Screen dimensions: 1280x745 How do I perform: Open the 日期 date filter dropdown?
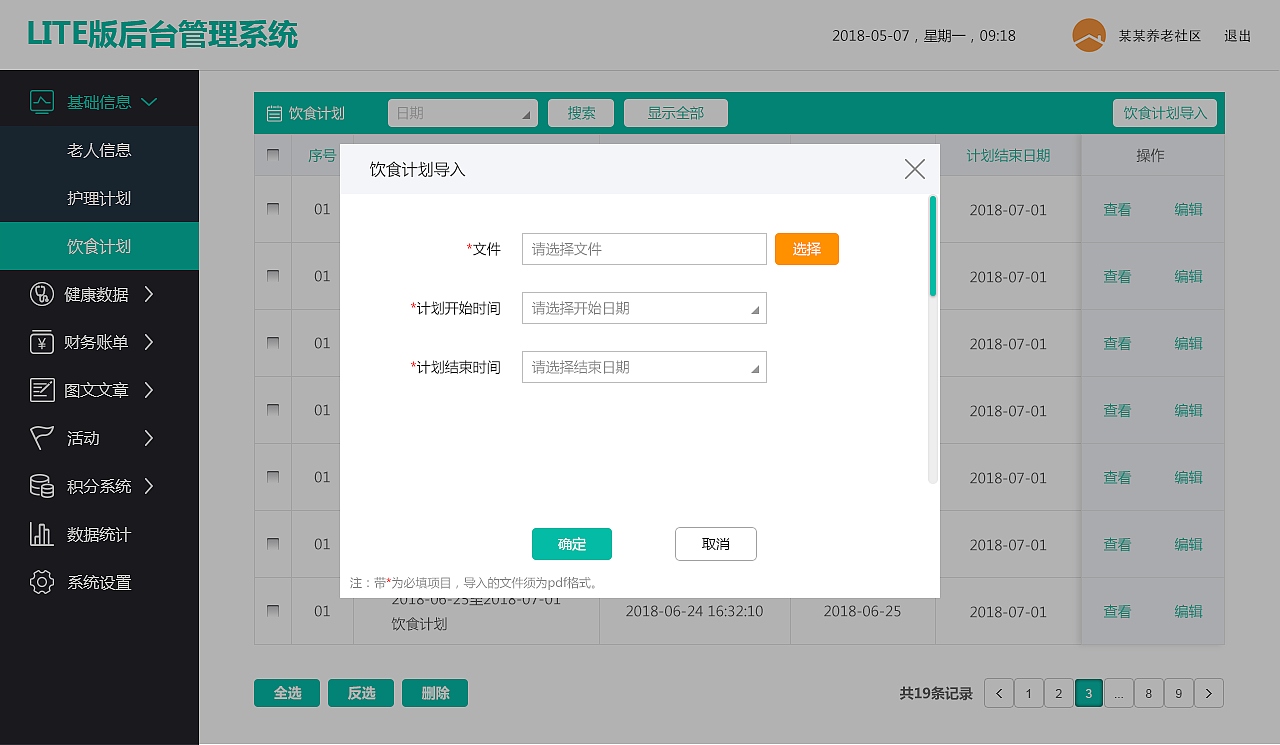click(x=462, y=113)
